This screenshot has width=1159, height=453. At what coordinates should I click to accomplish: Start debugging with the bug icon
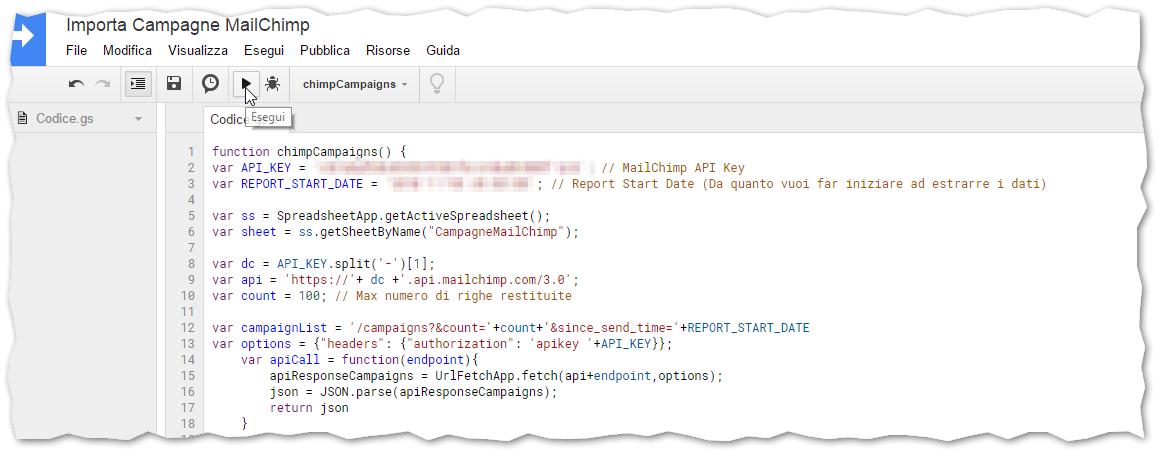pos(273,84)
